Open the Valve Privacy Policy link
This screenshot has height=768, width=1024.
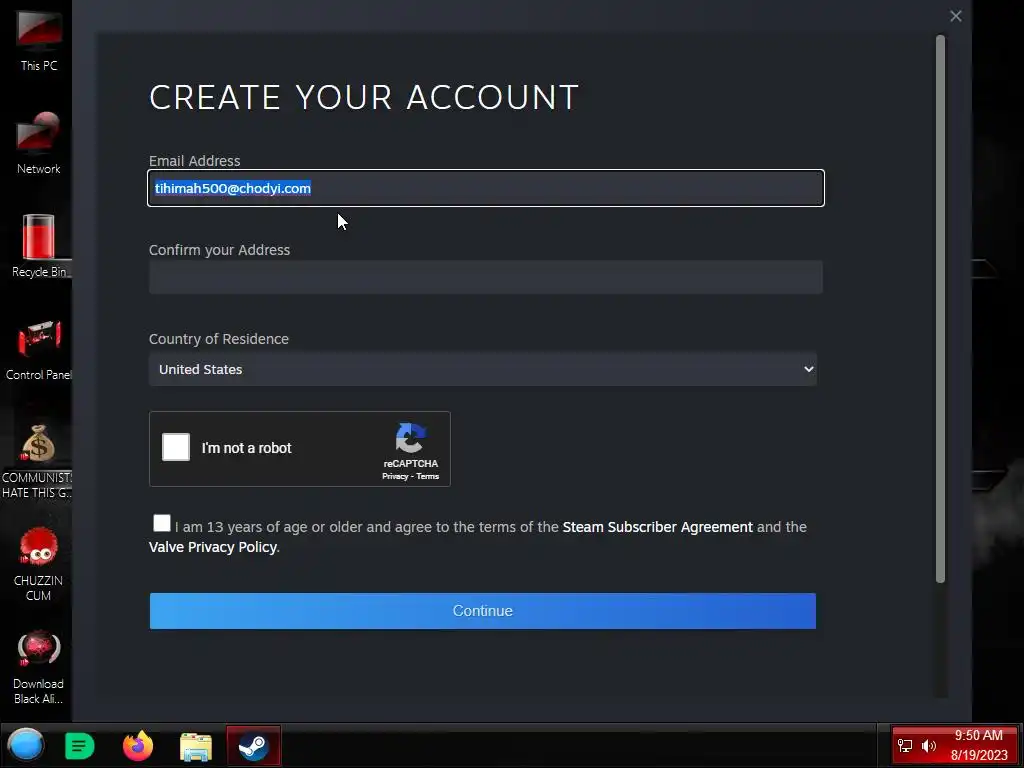point(212,547)
